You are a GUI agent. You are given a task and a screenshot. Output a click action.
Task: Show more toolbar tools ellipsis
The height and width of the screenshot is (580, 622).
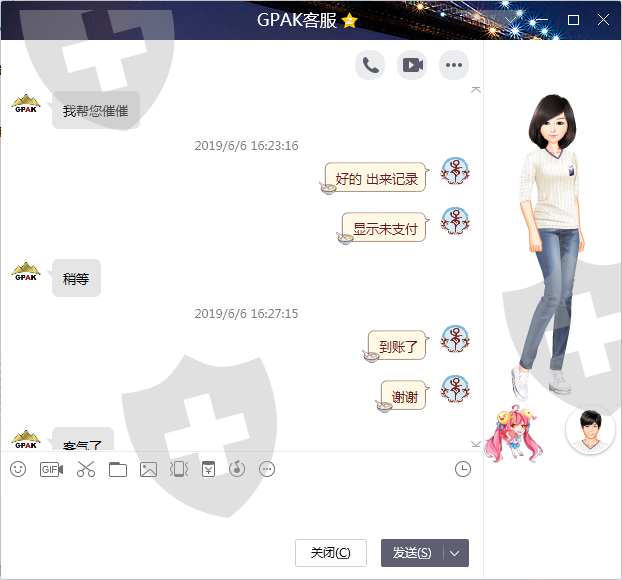pos(267,469)
